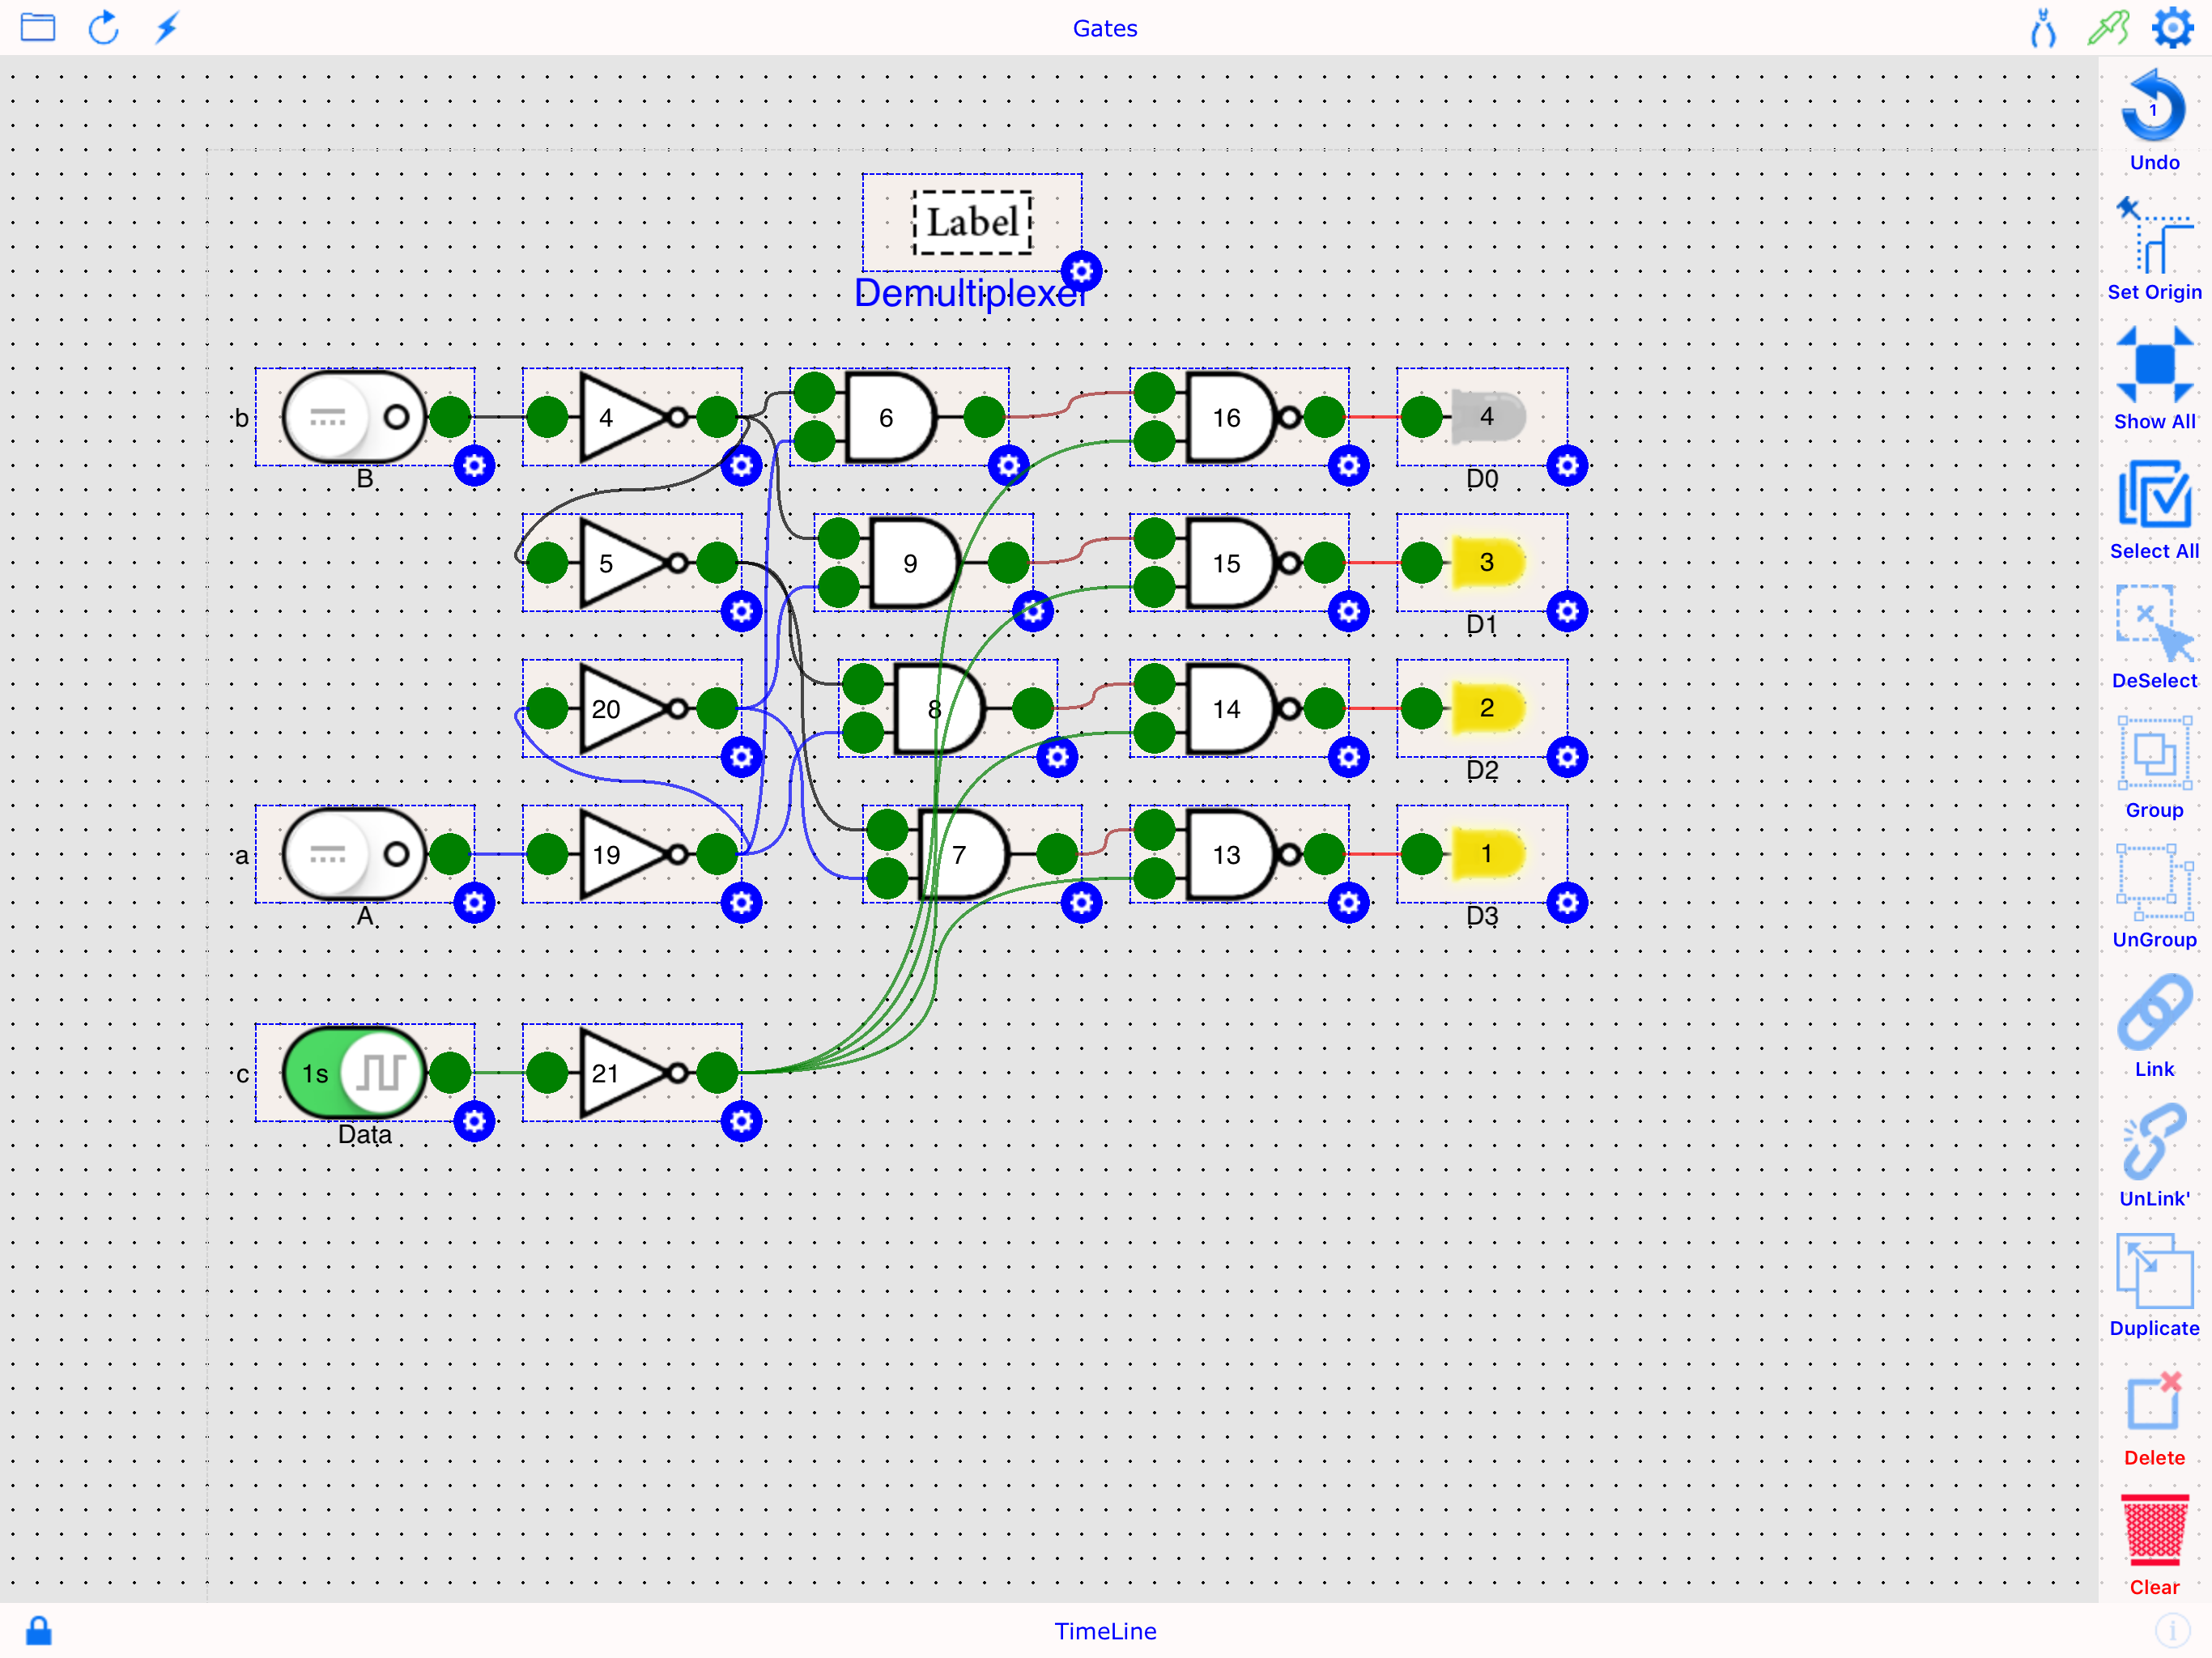The height and width of the screenshot is (1658, 2212).
Task: Open settings gear of LED D1
Action: [1567, 612]
